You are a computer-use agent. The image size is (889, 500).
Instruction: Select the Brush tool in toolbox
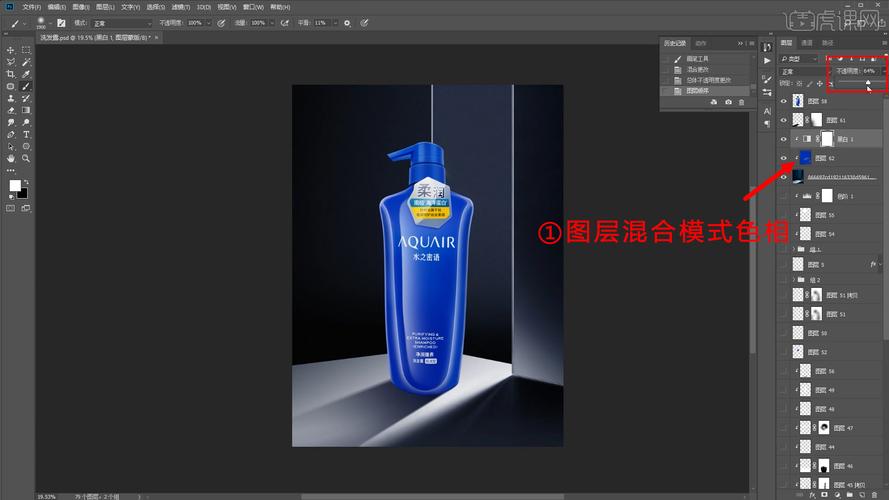26,86
